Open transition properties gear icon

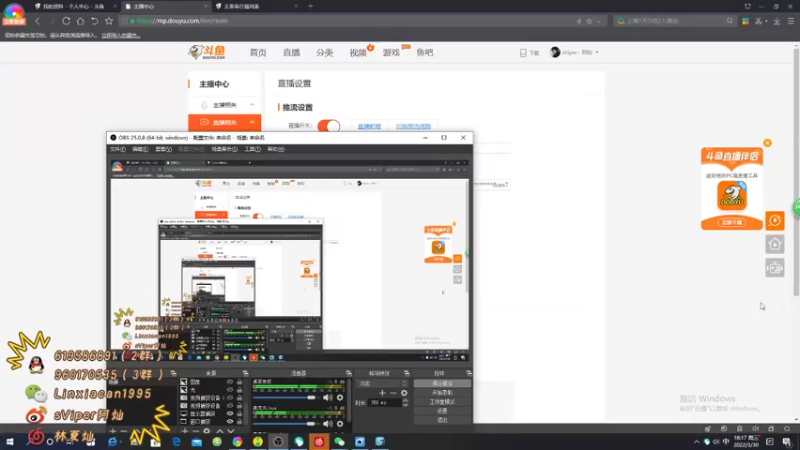404,393
